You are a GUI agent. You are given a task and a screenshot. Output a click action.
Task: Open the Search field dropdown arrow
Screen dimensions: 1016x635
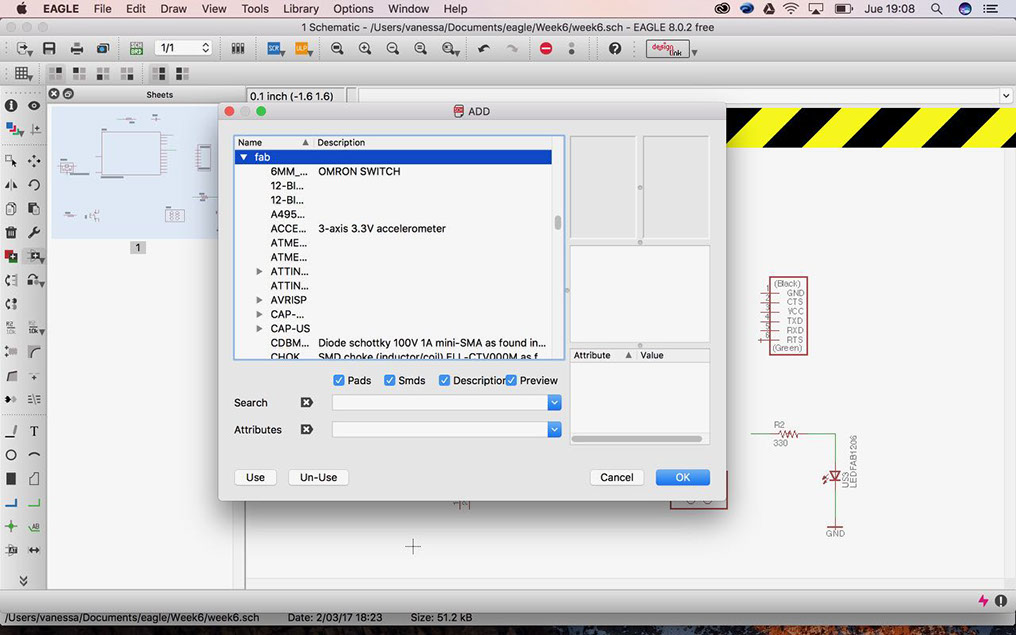(x=554, y=402)
